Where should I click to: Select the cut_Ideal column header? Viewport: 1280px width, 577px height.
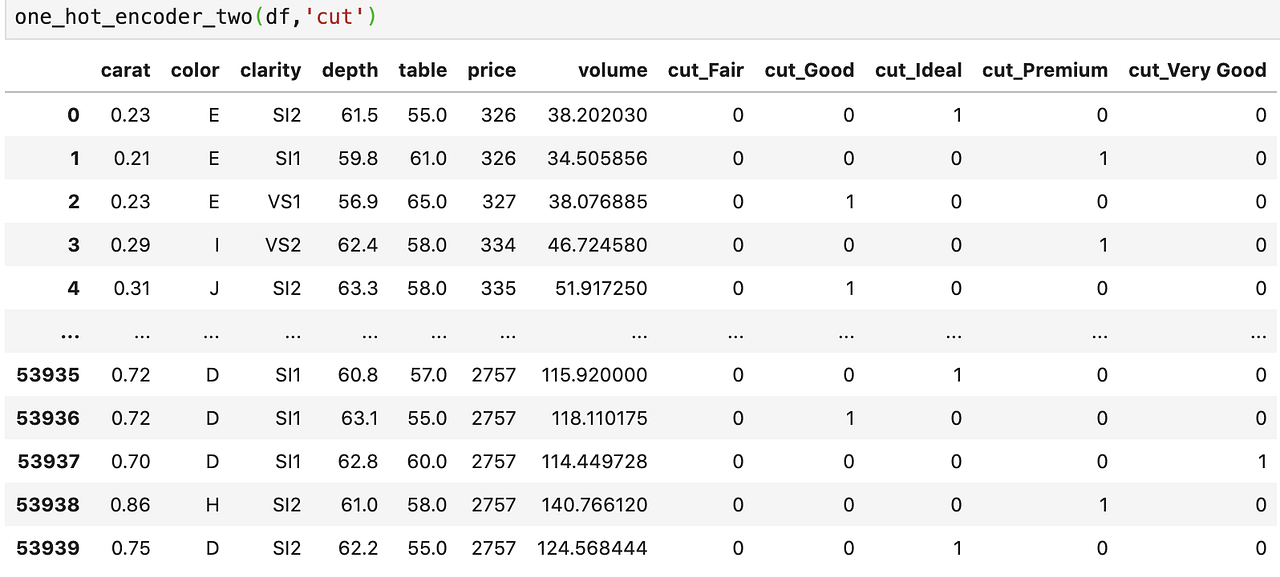918,70
